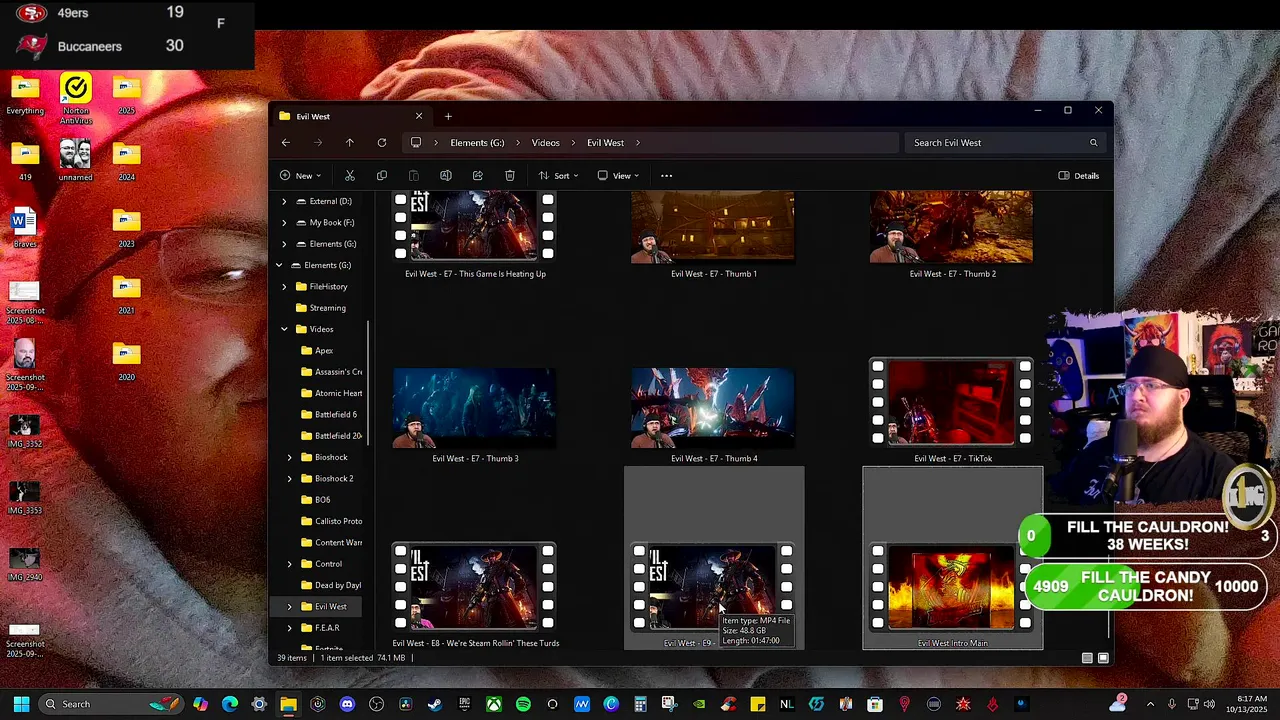Close the Evil West tab

(x=419, y=116)
